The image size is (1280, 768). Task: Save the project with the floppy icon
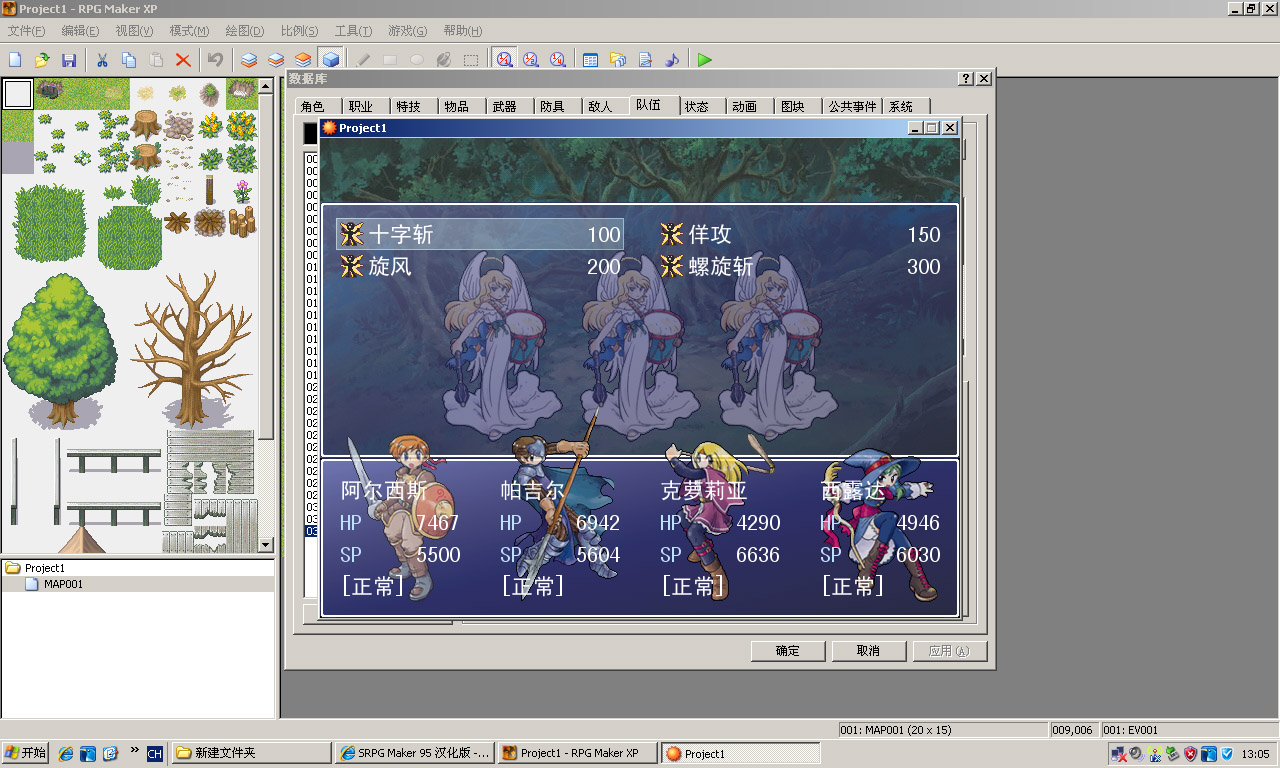(x=69, y=60)
